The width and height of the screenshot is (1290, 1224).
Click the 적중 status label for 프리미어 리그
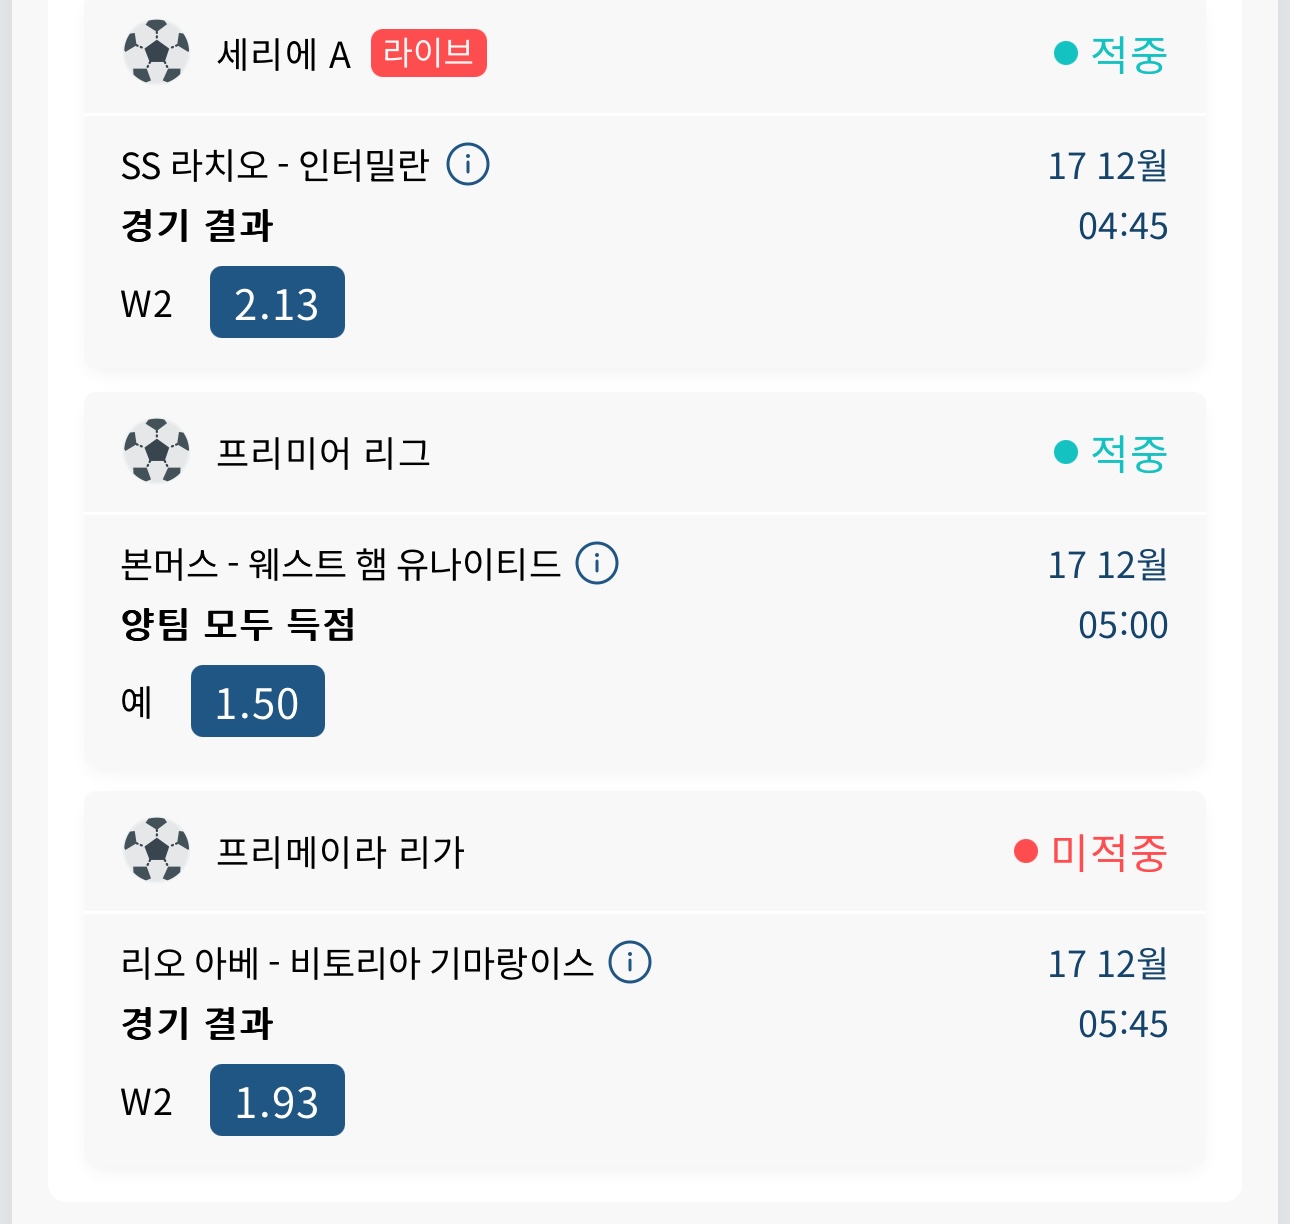coord(1128,453)
